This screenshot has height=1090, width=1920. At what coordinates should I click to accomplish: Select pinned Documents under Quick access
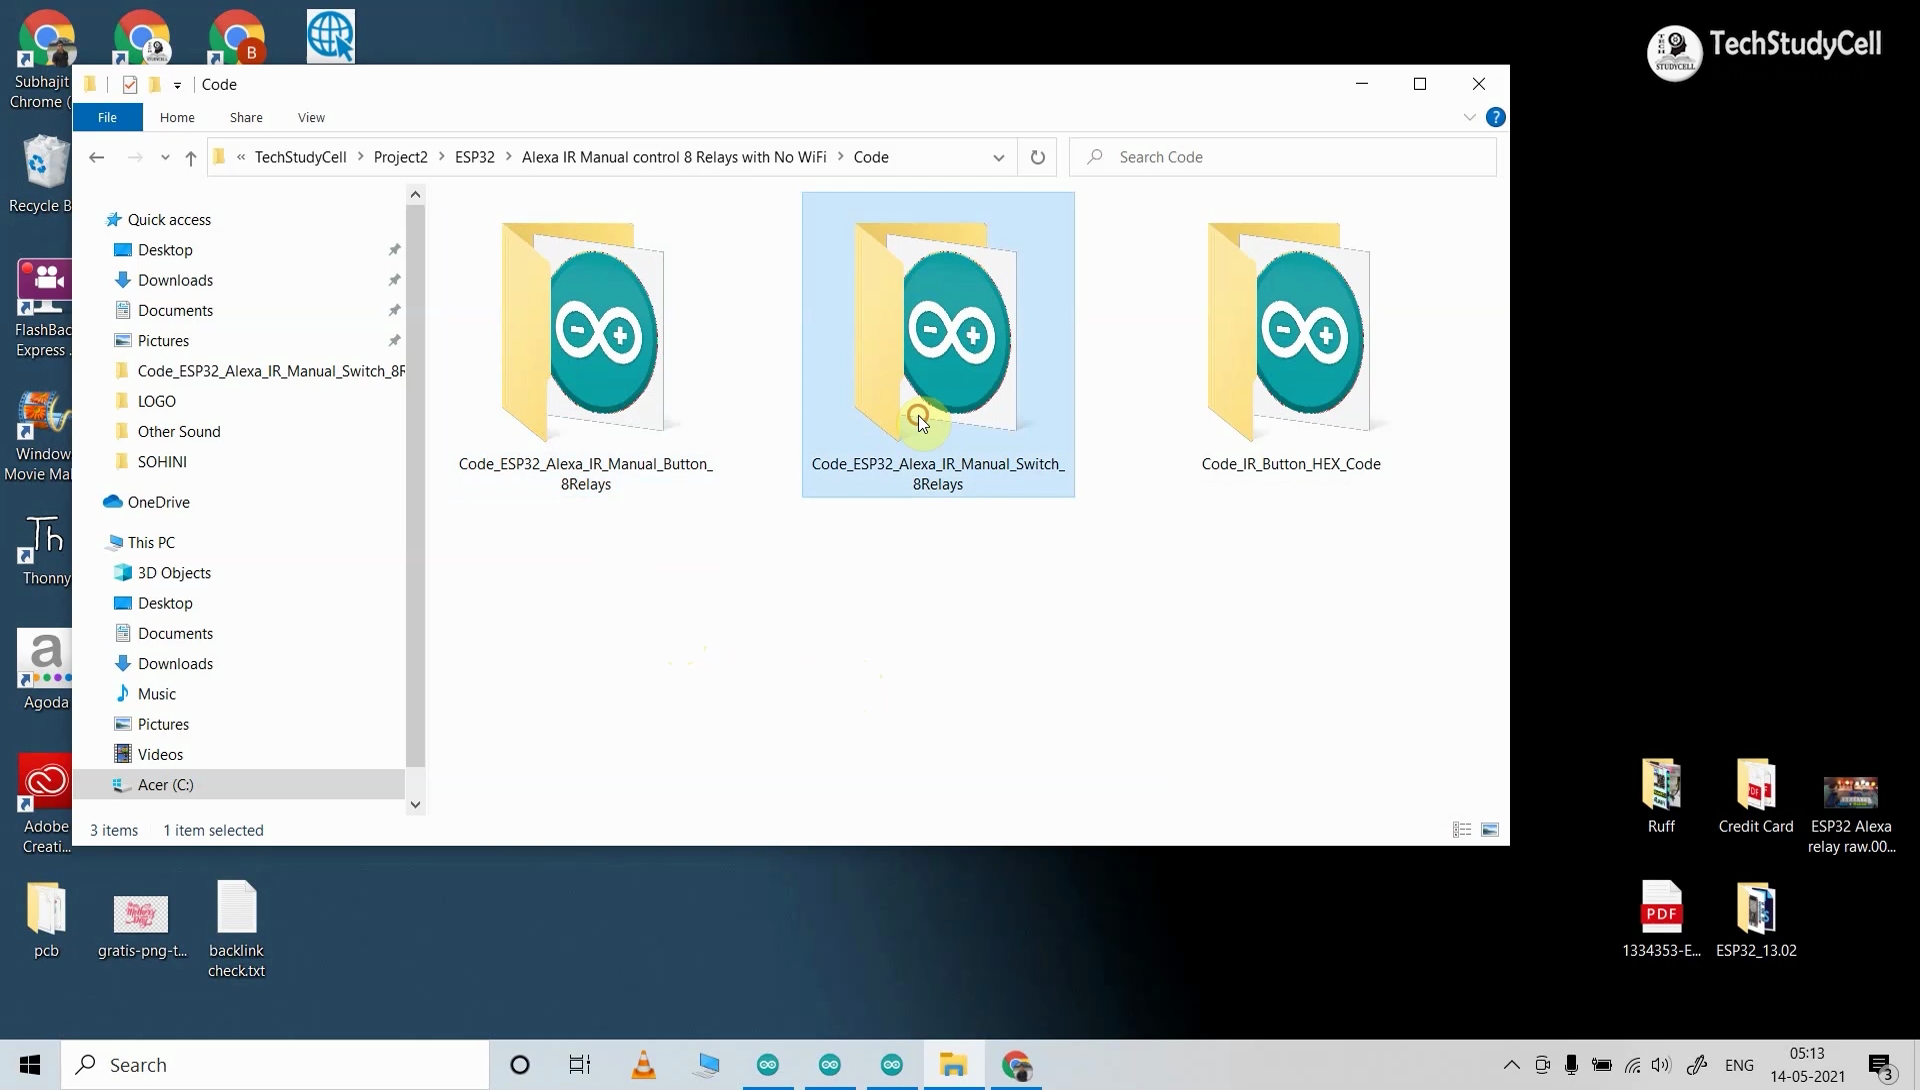click(x=175, y=311)
